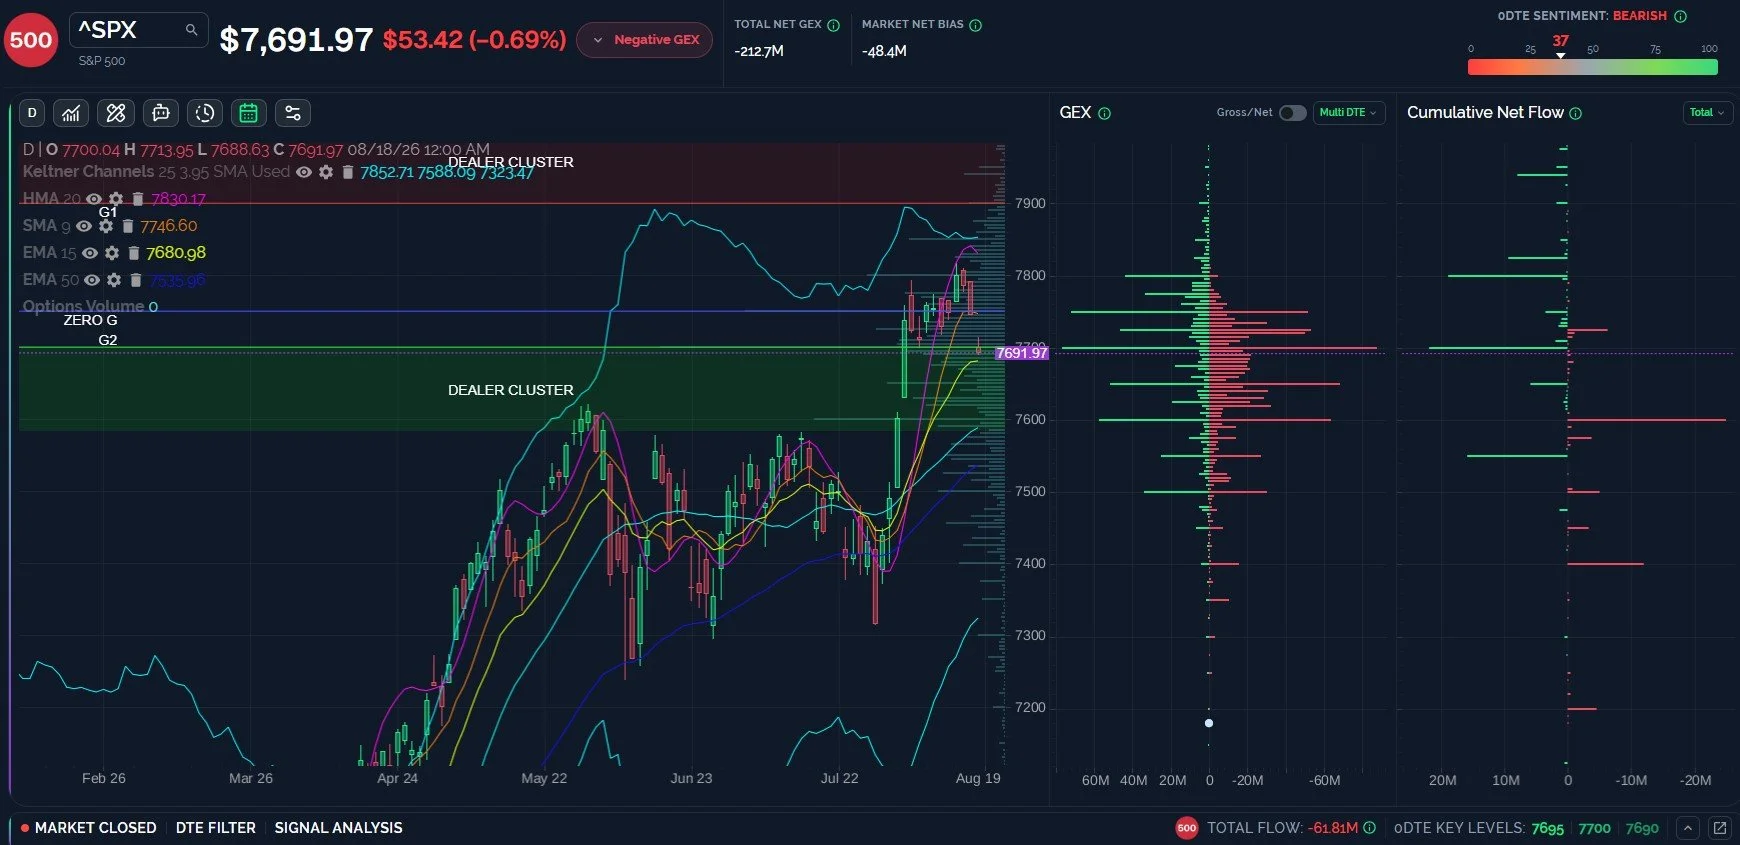Click info icon beside Total Flow value

coord(1369,828)
